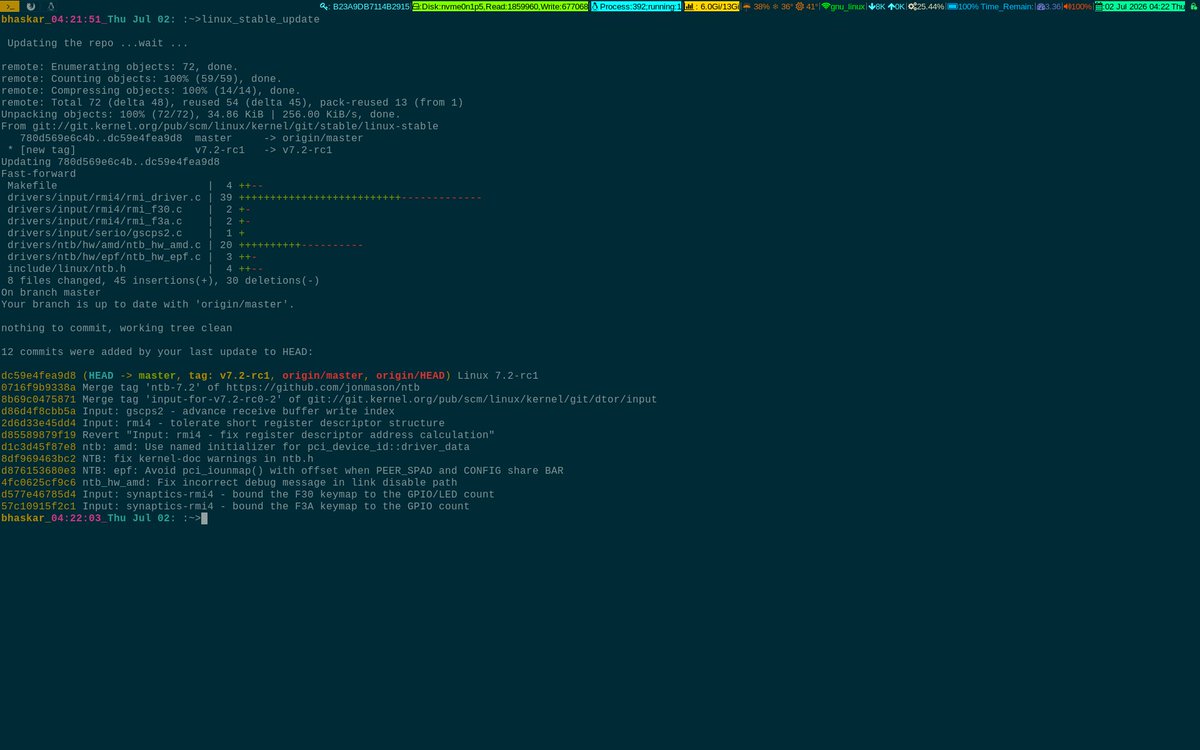Click drivers/input/serio/gscps2.c file name
The height and width of the screenshot is (750, 1200).
(x=94, y=233)
